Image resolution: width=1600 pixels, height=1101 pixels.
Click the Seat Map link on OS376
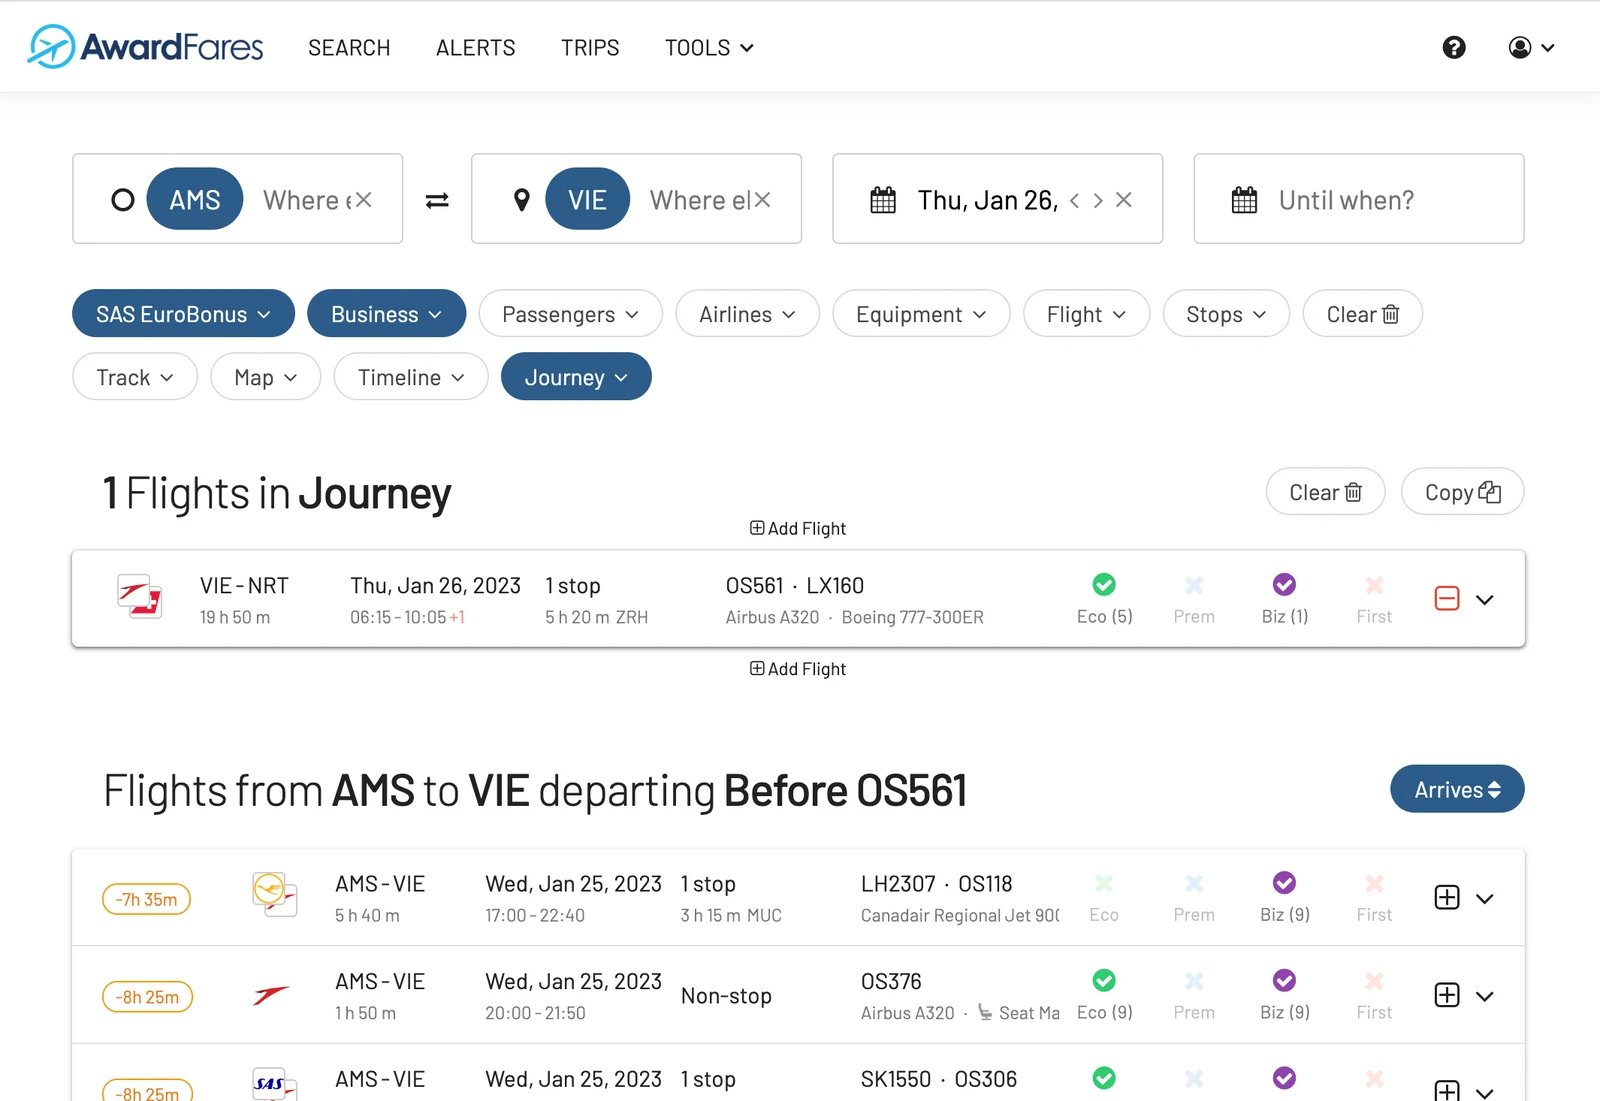click(1018, 1013)
